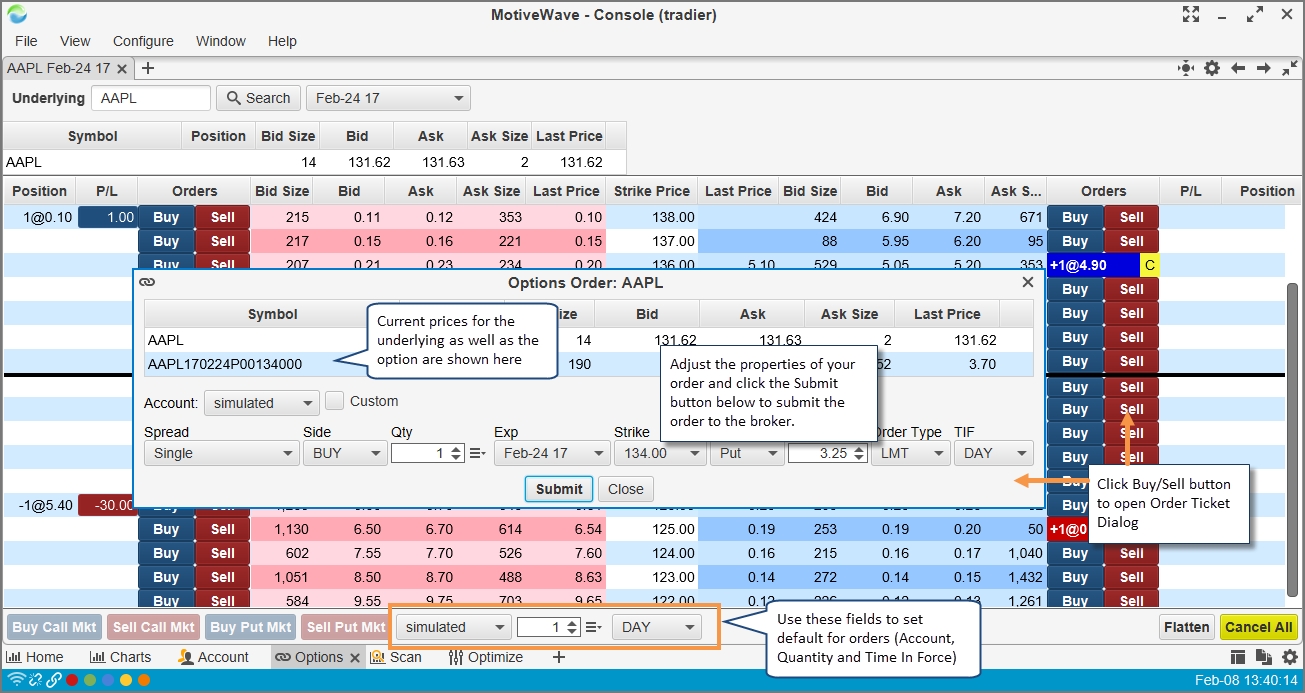Open the Order Type LMT dropdown
This screenshot has width=1305, height=693.
pos(909,453)
